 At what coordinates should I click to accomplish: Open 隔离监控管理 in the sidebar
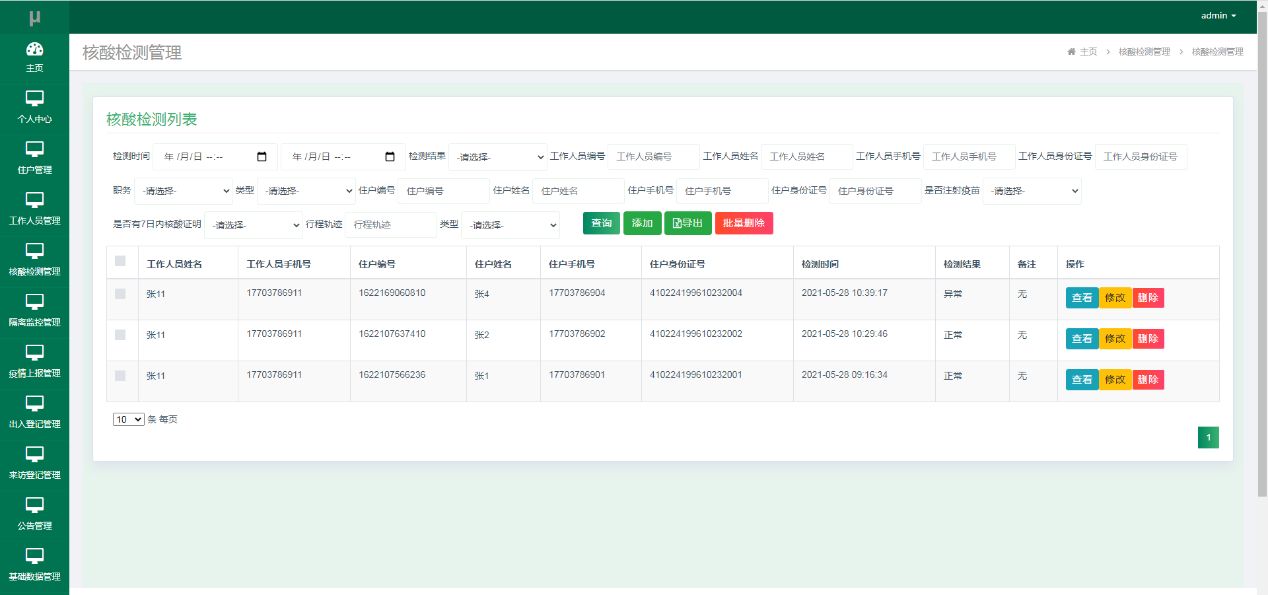[34, 310]
